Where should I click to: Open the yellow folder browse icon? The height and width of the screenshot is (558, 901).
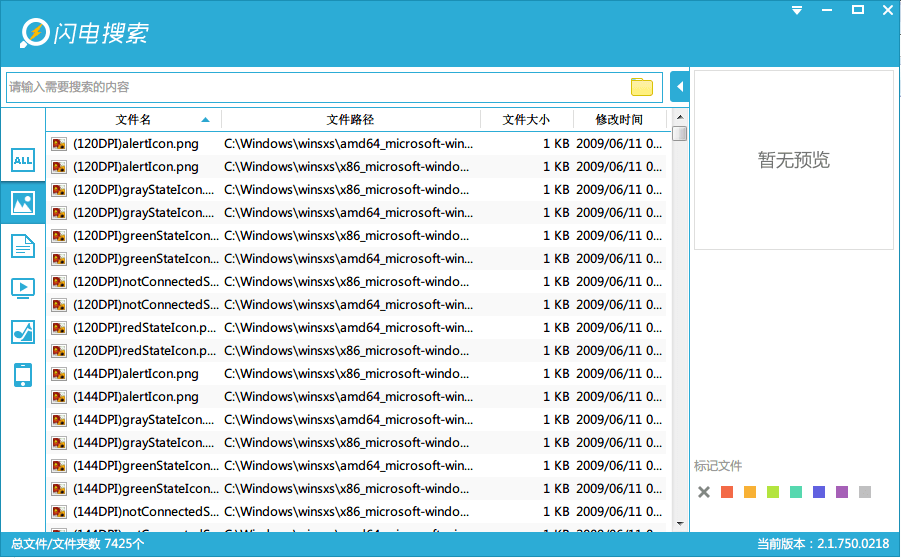tap(642, 87)
